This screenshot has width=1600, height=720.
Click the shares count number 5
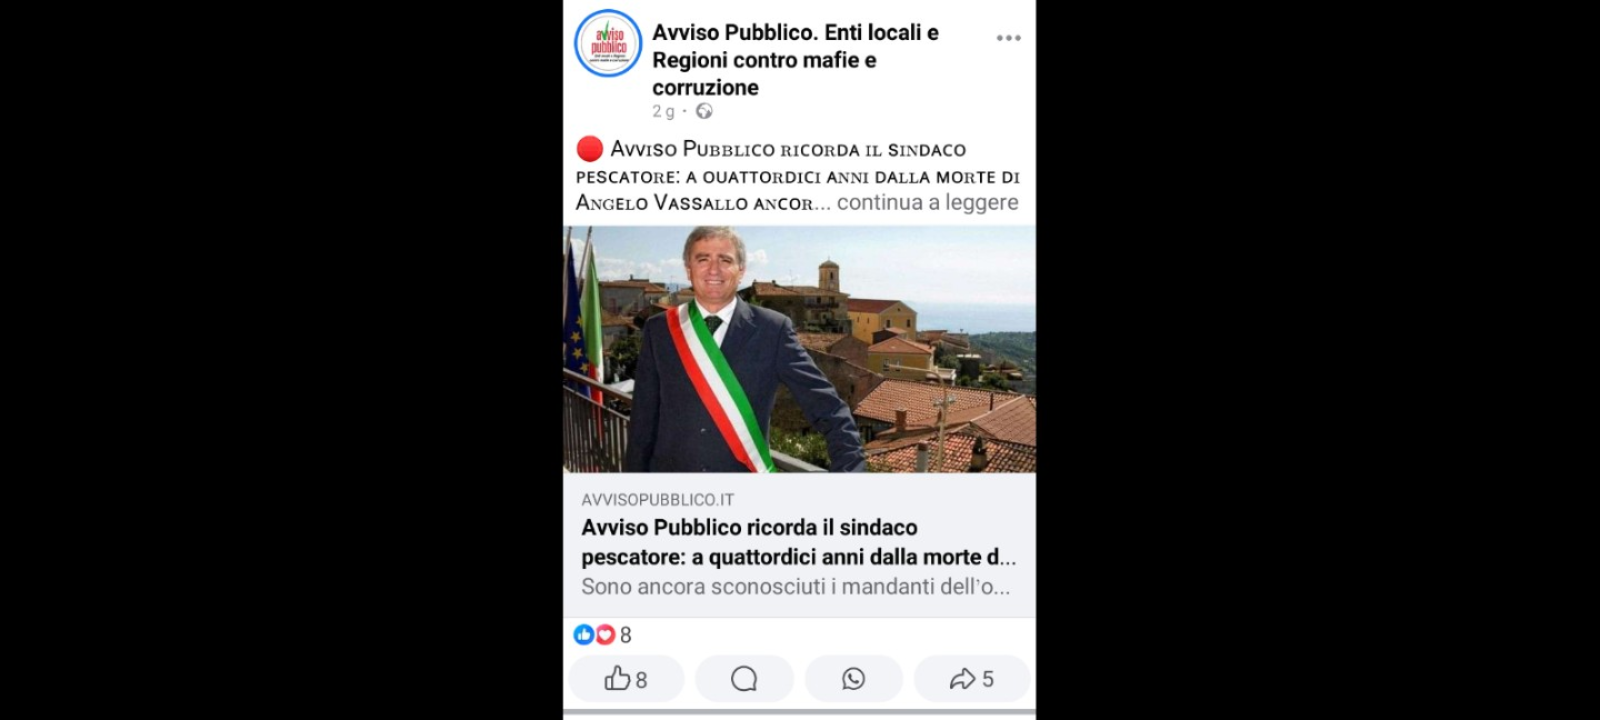click(988, 679)
